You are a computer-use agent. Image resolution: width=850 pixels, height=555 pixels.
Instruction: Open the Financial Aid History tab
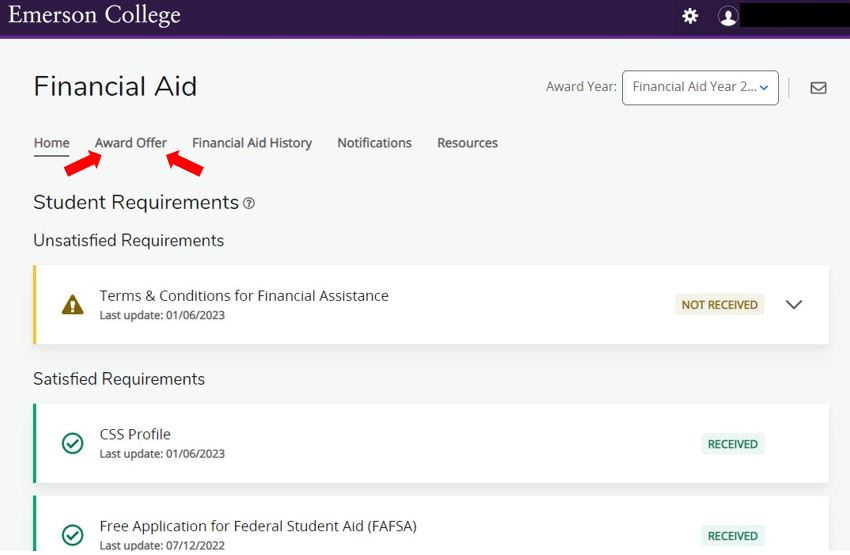252,143
